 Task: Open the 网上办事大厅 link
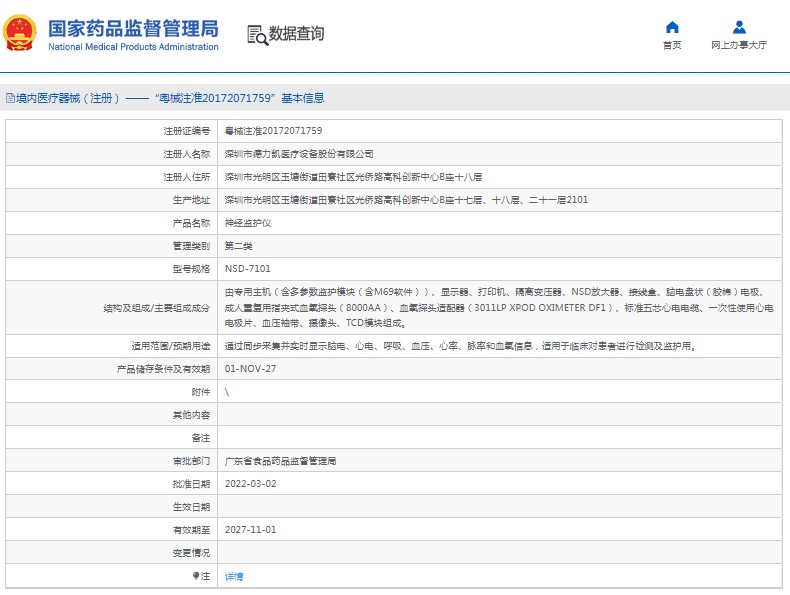[739, 45]
